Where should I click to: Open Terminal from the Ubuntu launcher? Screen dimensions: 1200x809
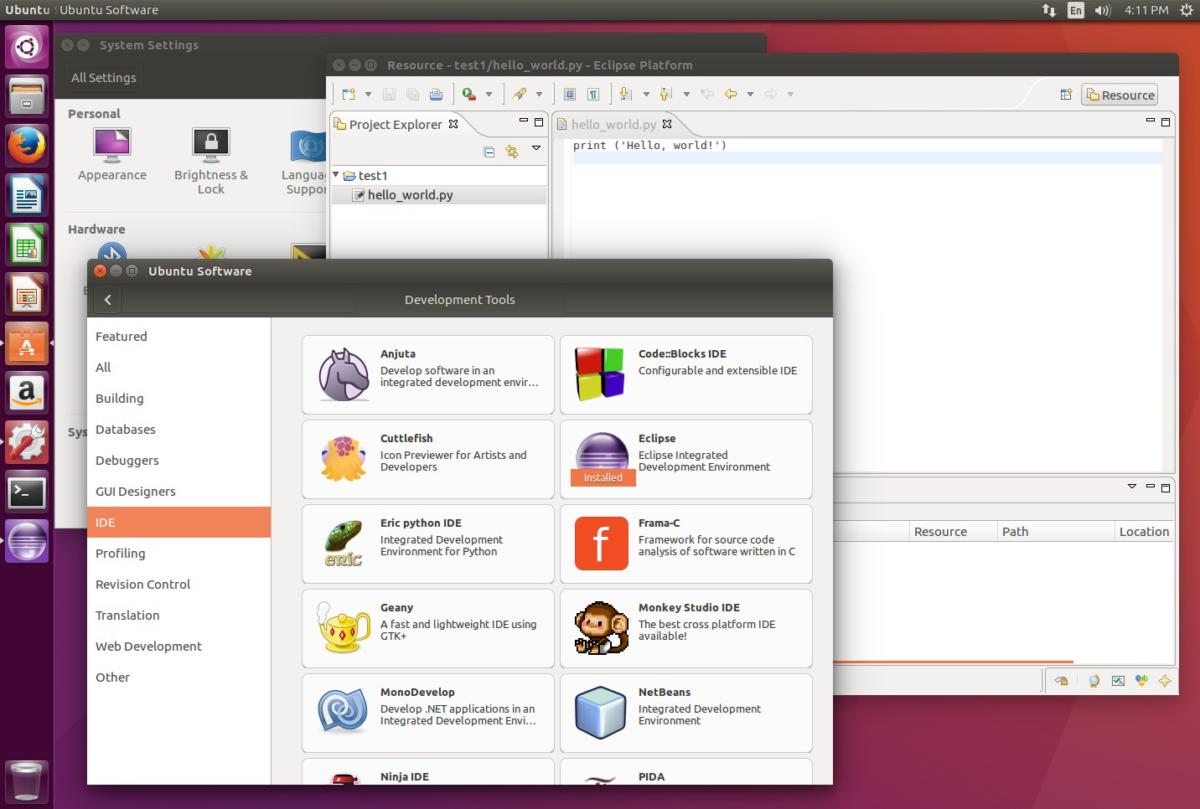pos(27,491)
